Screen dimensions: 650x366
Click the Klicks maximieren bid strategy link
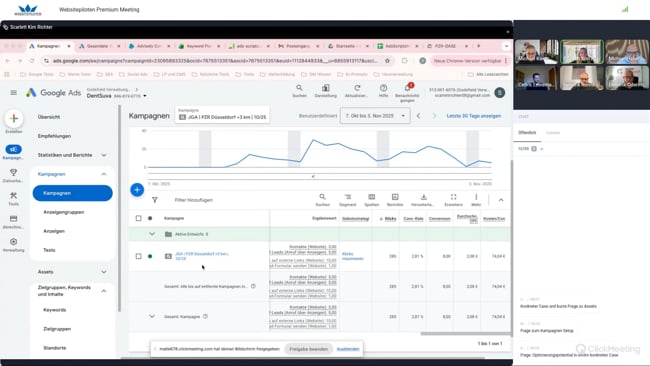click(x=353, y=256)
